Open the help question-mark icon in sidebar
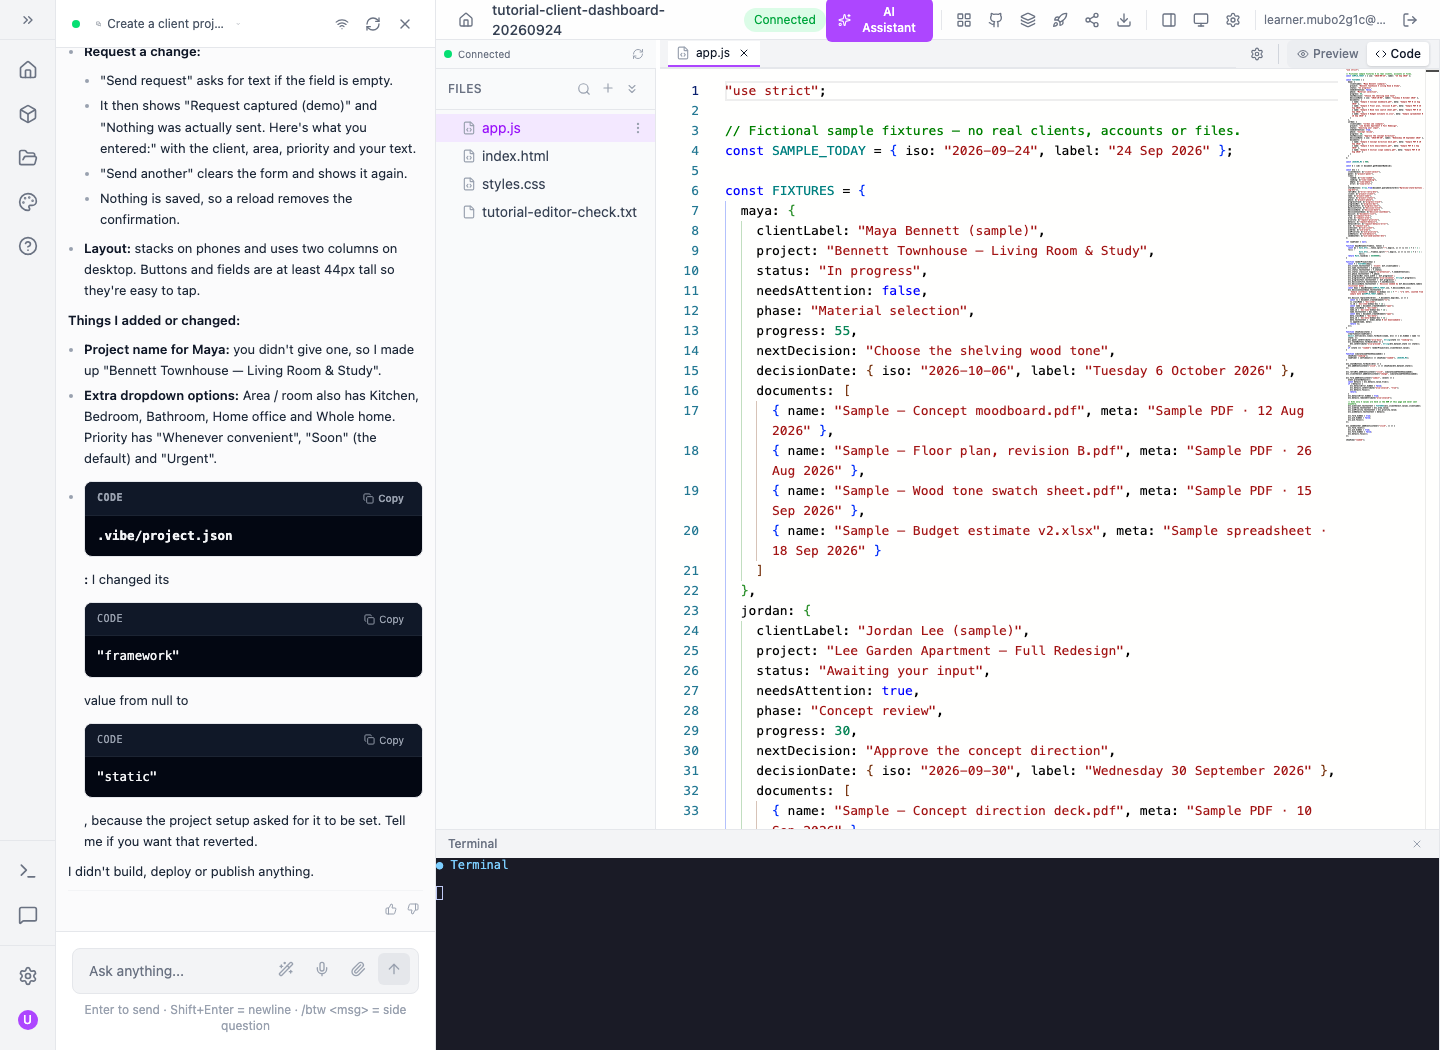Viewport: 1440px width, 1050px height. pos(28,246)
